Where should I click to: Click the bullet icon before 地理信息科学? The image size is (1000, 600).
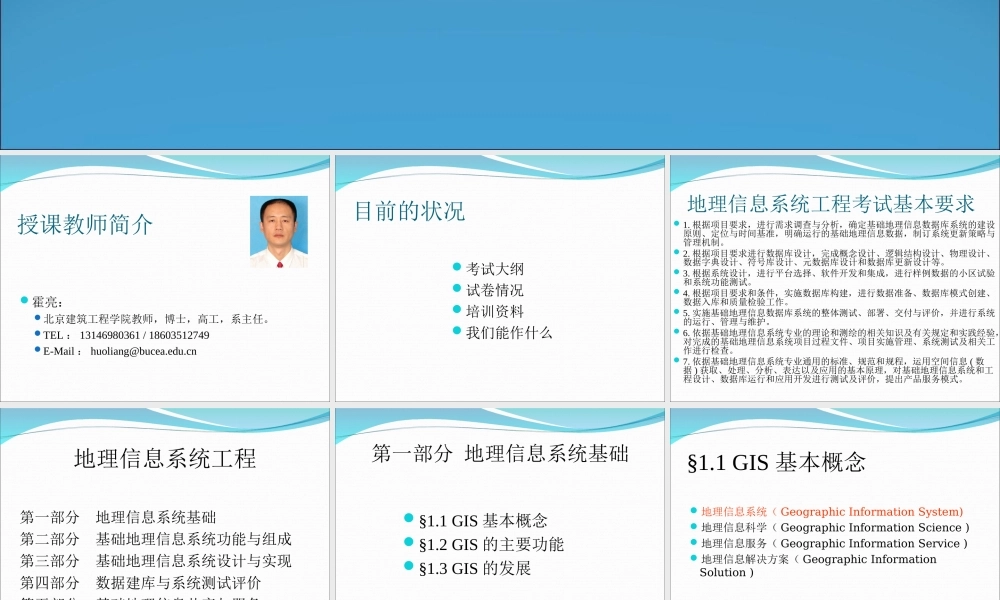click(x=692, y=527)
